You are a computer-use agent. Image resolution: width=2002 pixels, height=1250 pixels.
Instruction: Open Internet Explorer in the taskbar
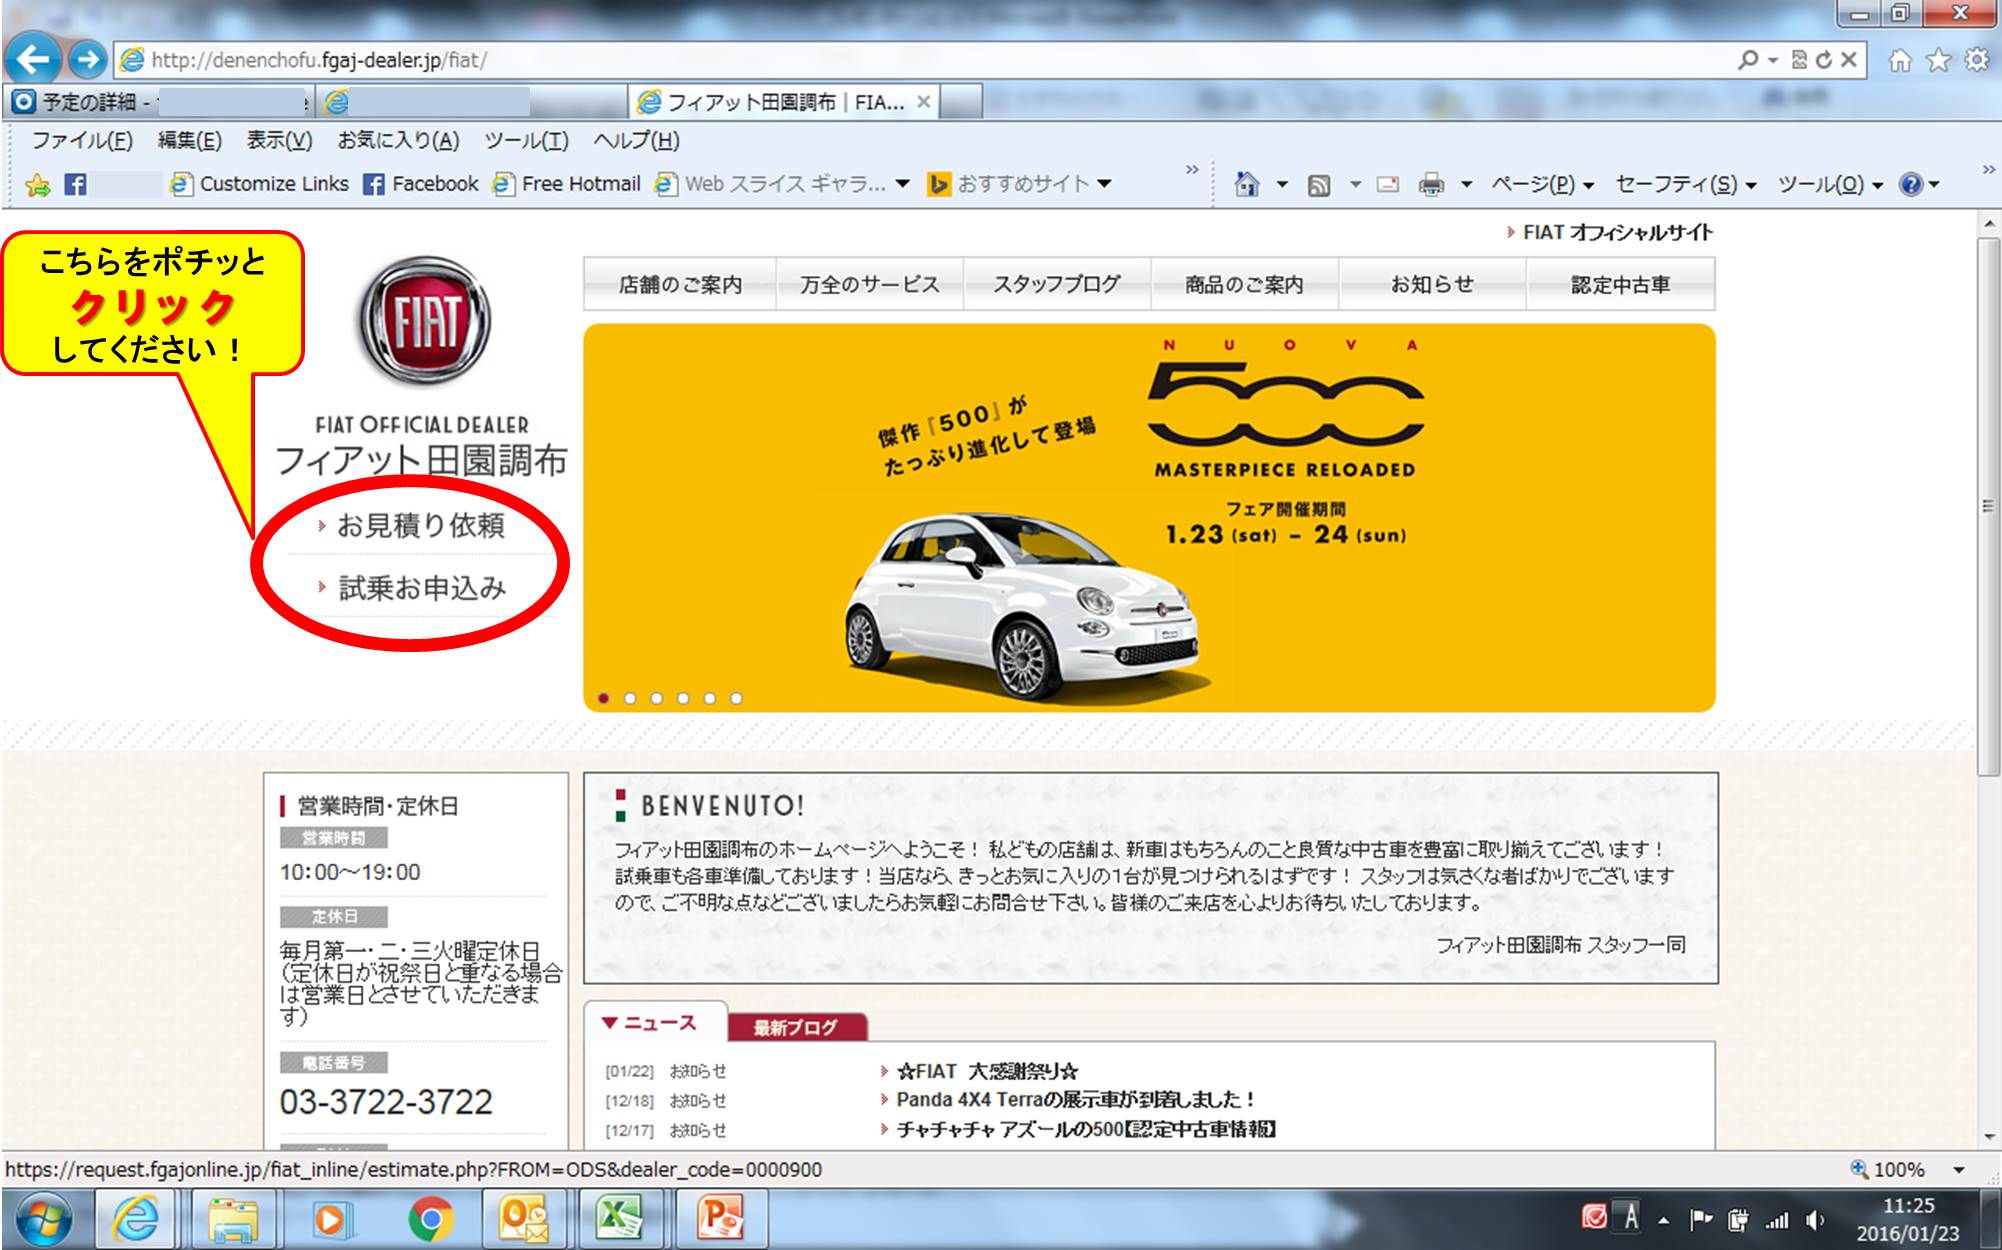pos(136,1219)
